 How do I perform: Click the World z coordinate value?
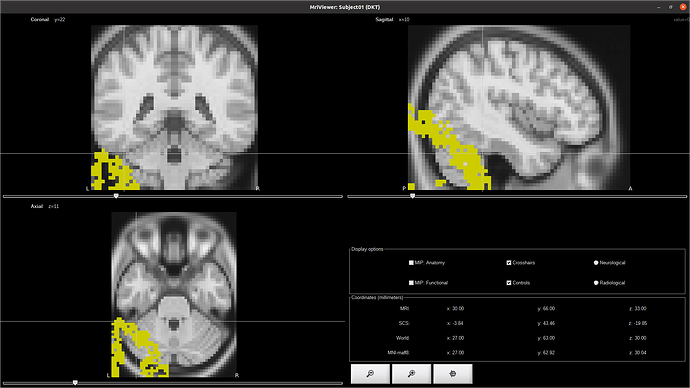(x=637, y=338)
